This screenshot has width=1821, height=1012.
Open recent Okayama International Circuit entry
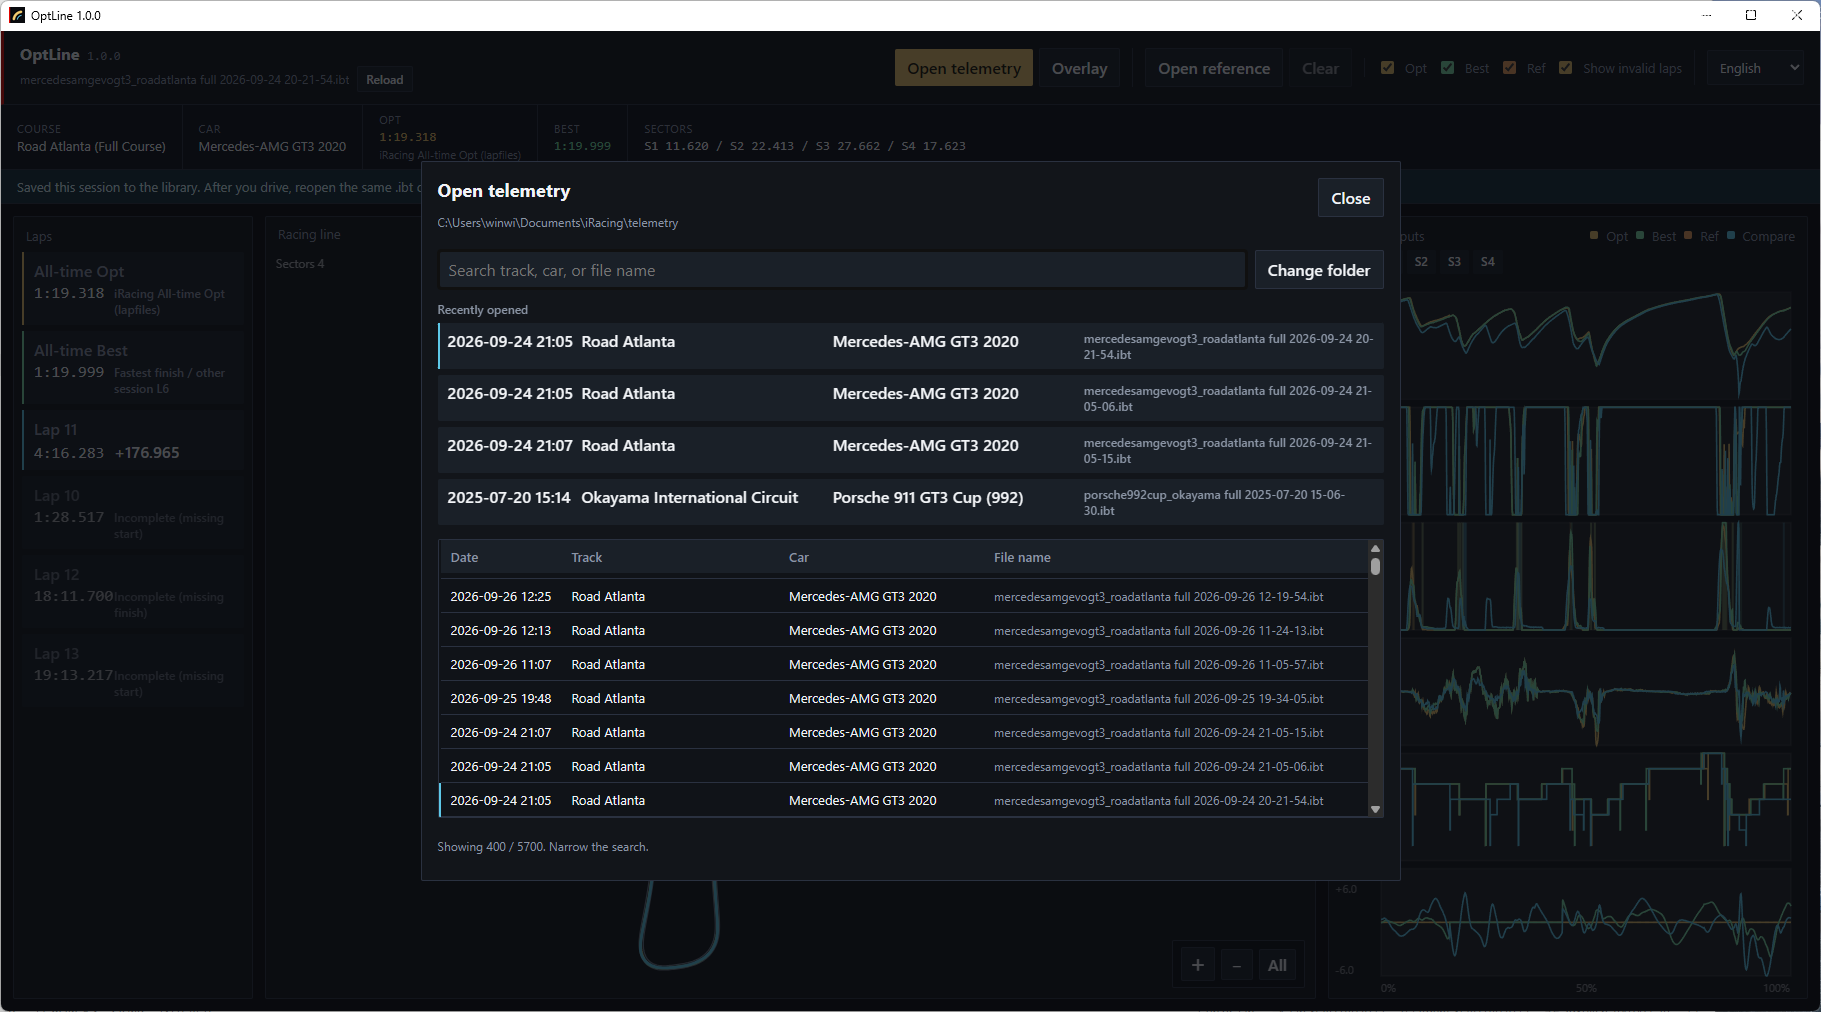pyautogui.click(x=910, y=502)
